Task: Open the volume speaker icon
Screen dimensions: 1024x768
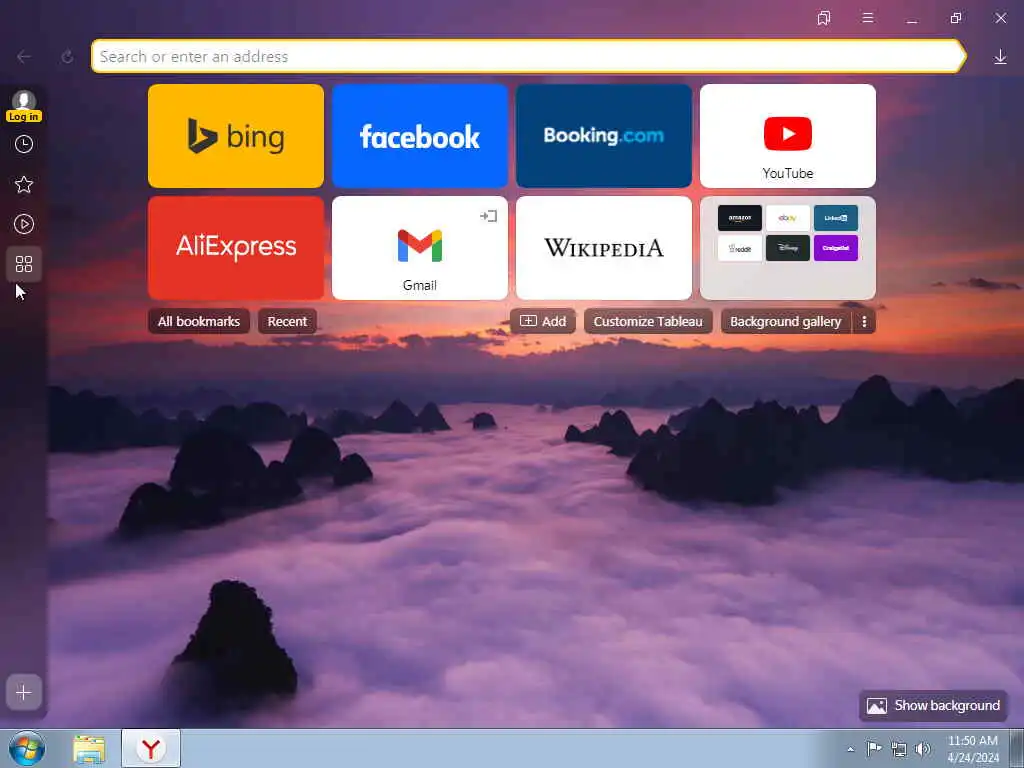Action: click(x=922, y=749)
